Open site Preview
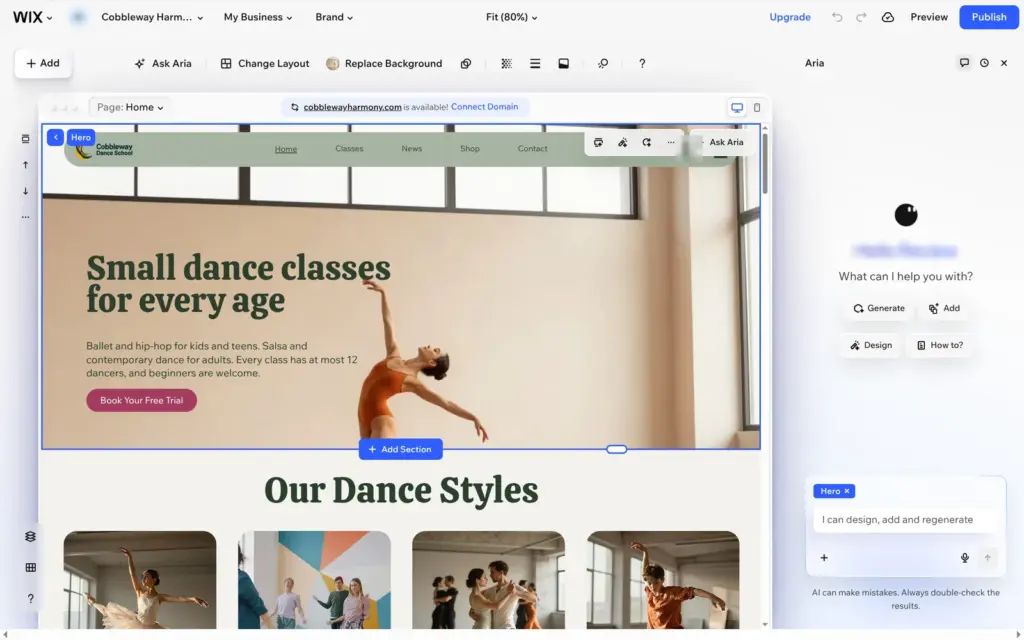Image resolution: width=1024 pixels, height=640 pixels. 929,17
